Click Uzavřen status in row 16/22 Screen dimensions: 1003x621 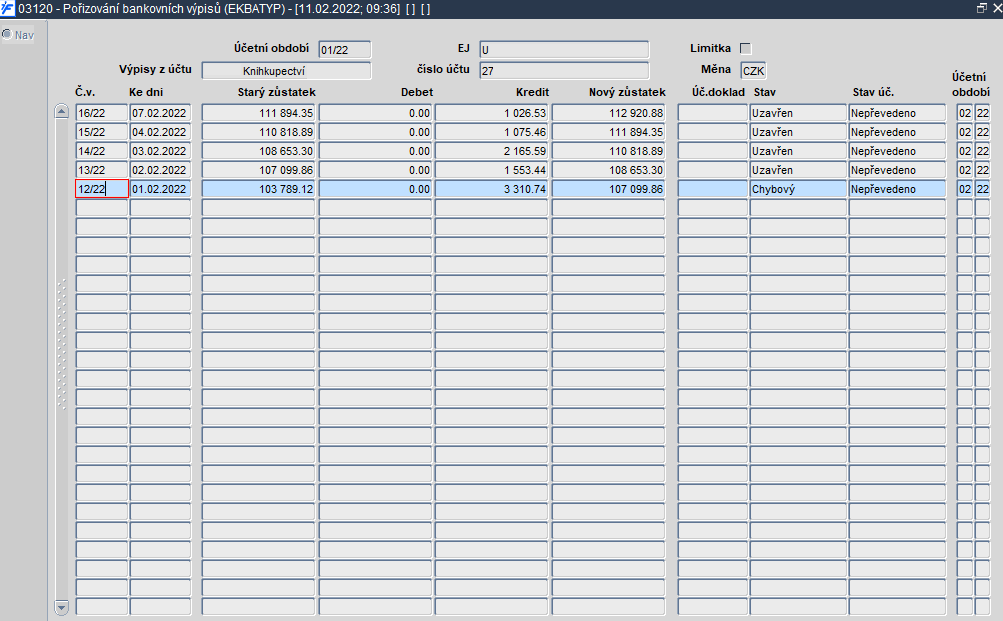[x=798, y=113]
